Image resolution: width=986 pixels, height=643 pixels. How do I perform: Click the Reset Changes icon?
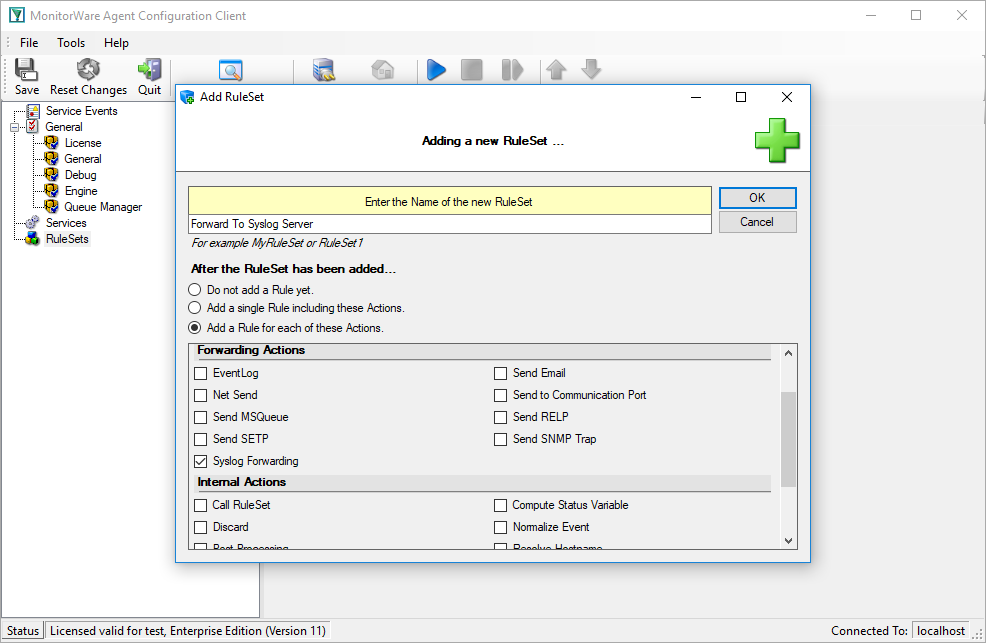pyautogui.click(x=88, y=69)
